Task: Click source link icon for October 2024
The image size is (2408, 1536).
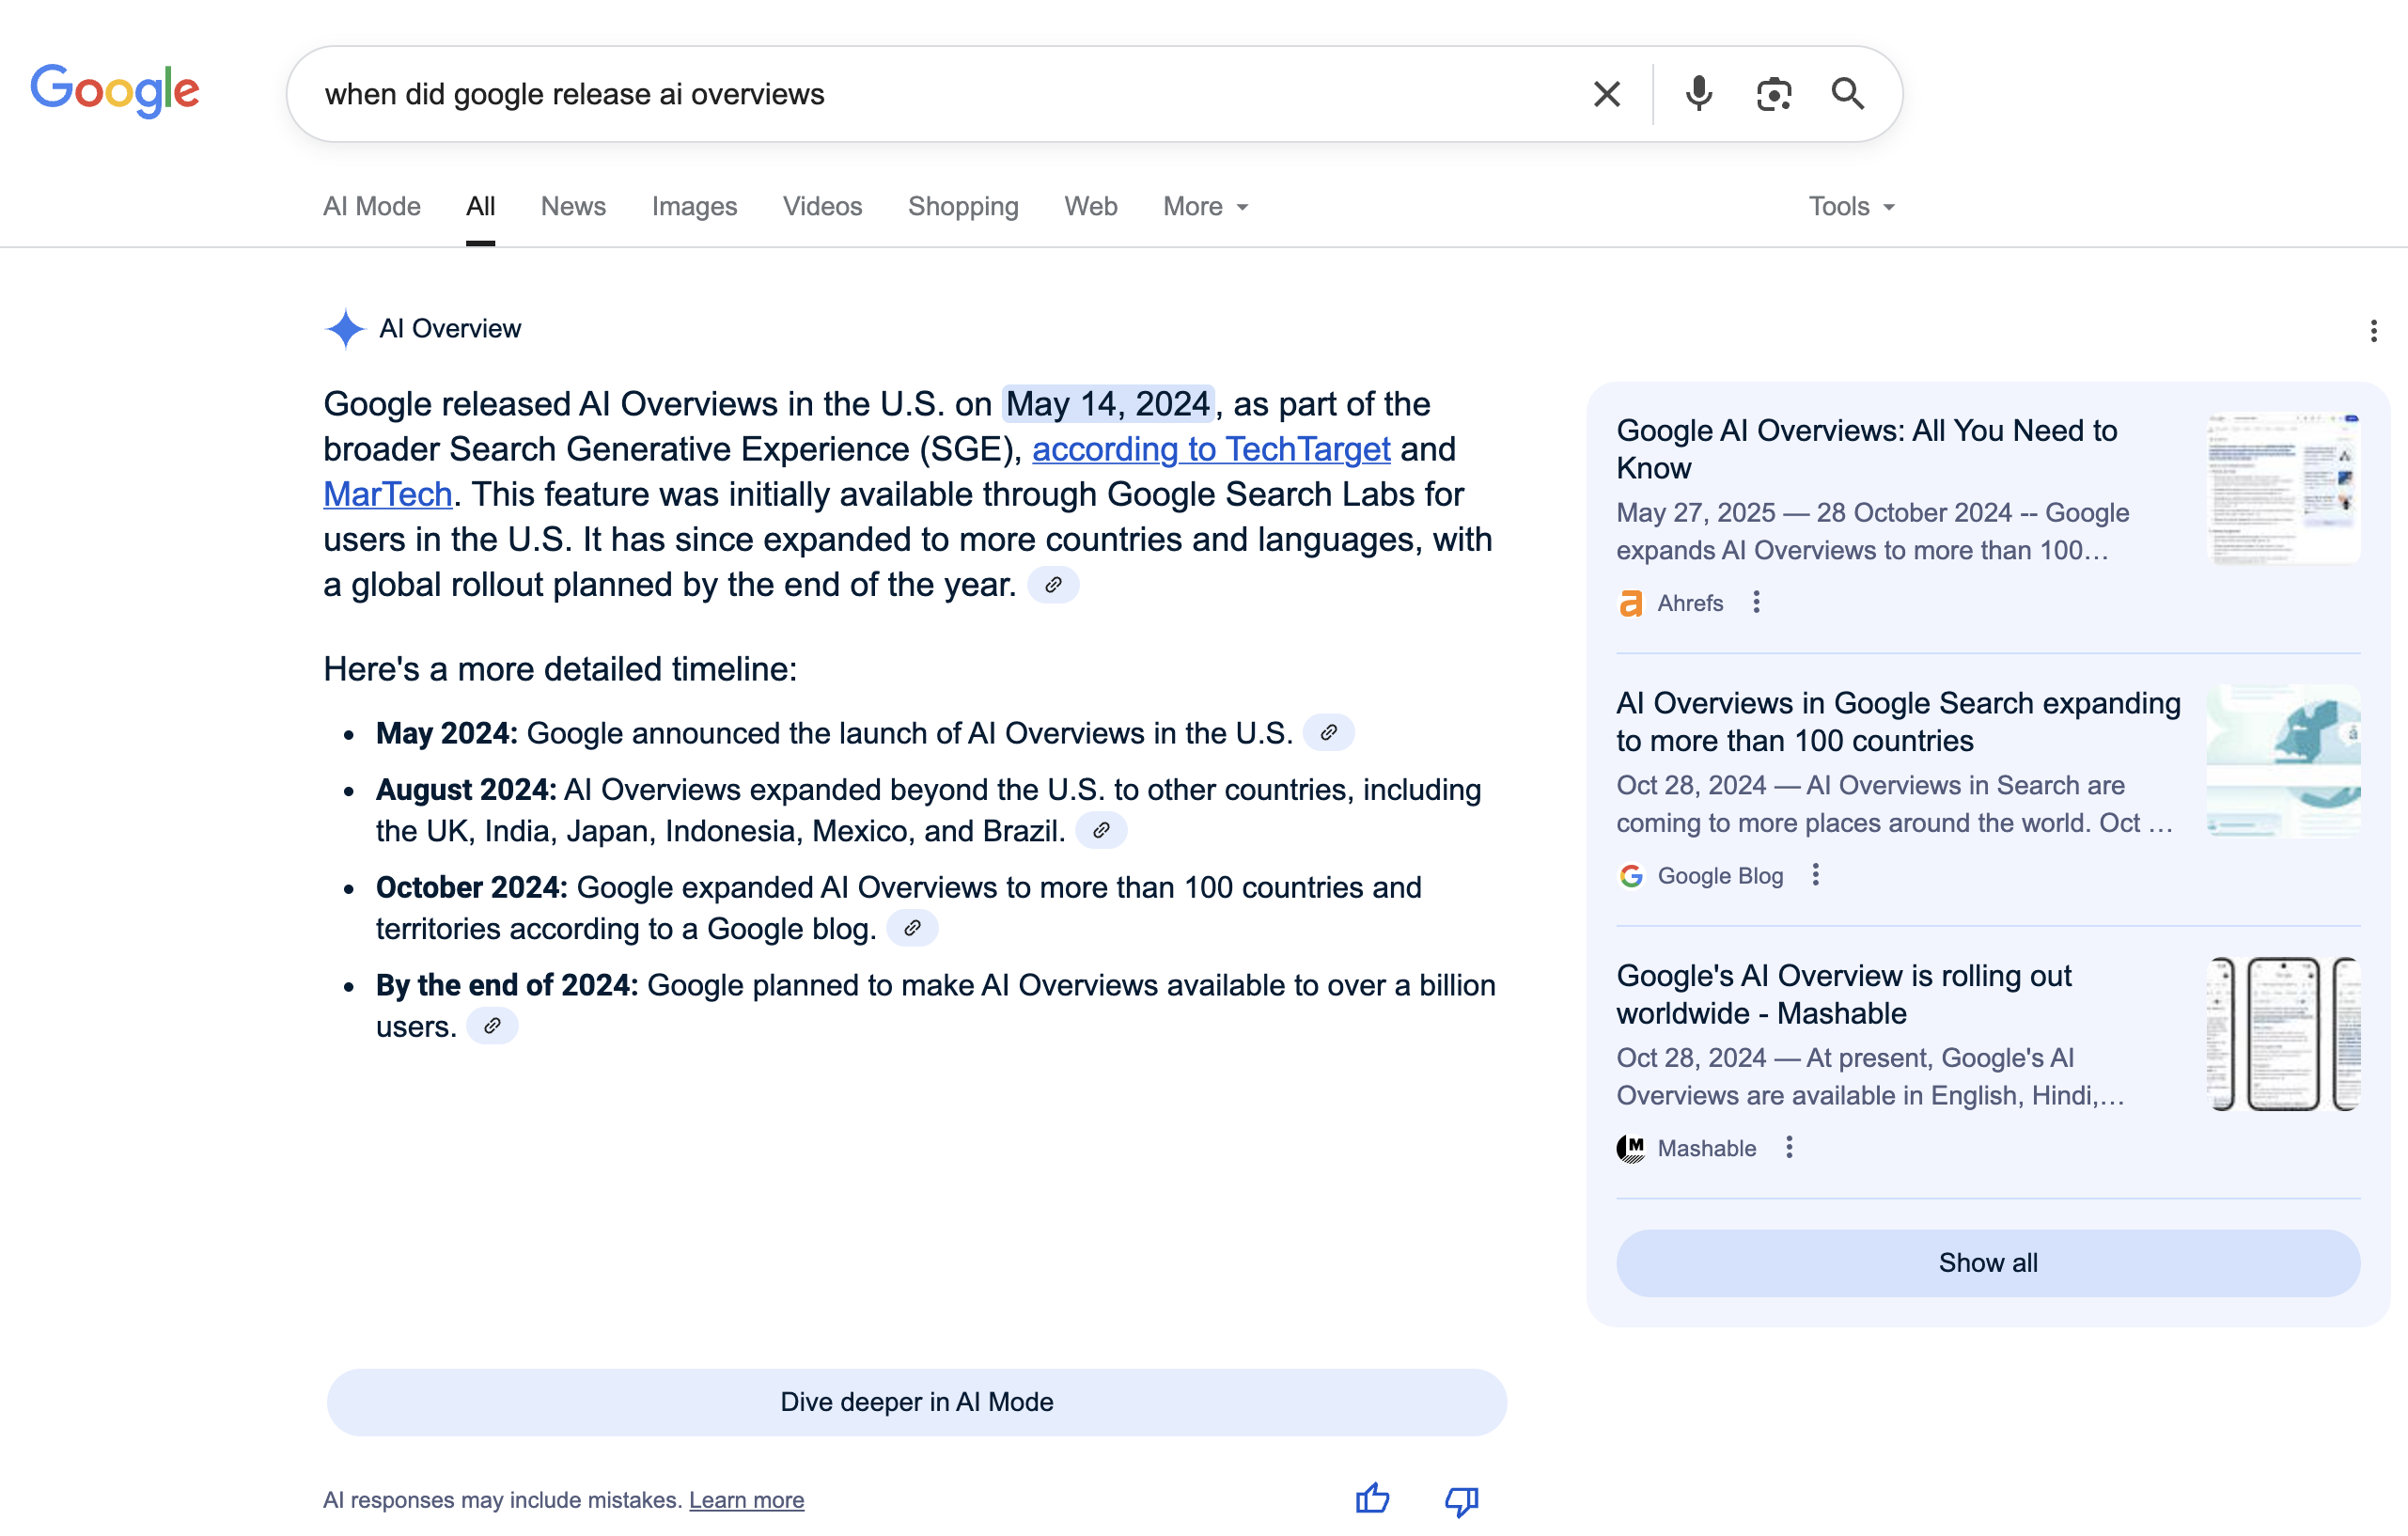Action: click(912, 929)
